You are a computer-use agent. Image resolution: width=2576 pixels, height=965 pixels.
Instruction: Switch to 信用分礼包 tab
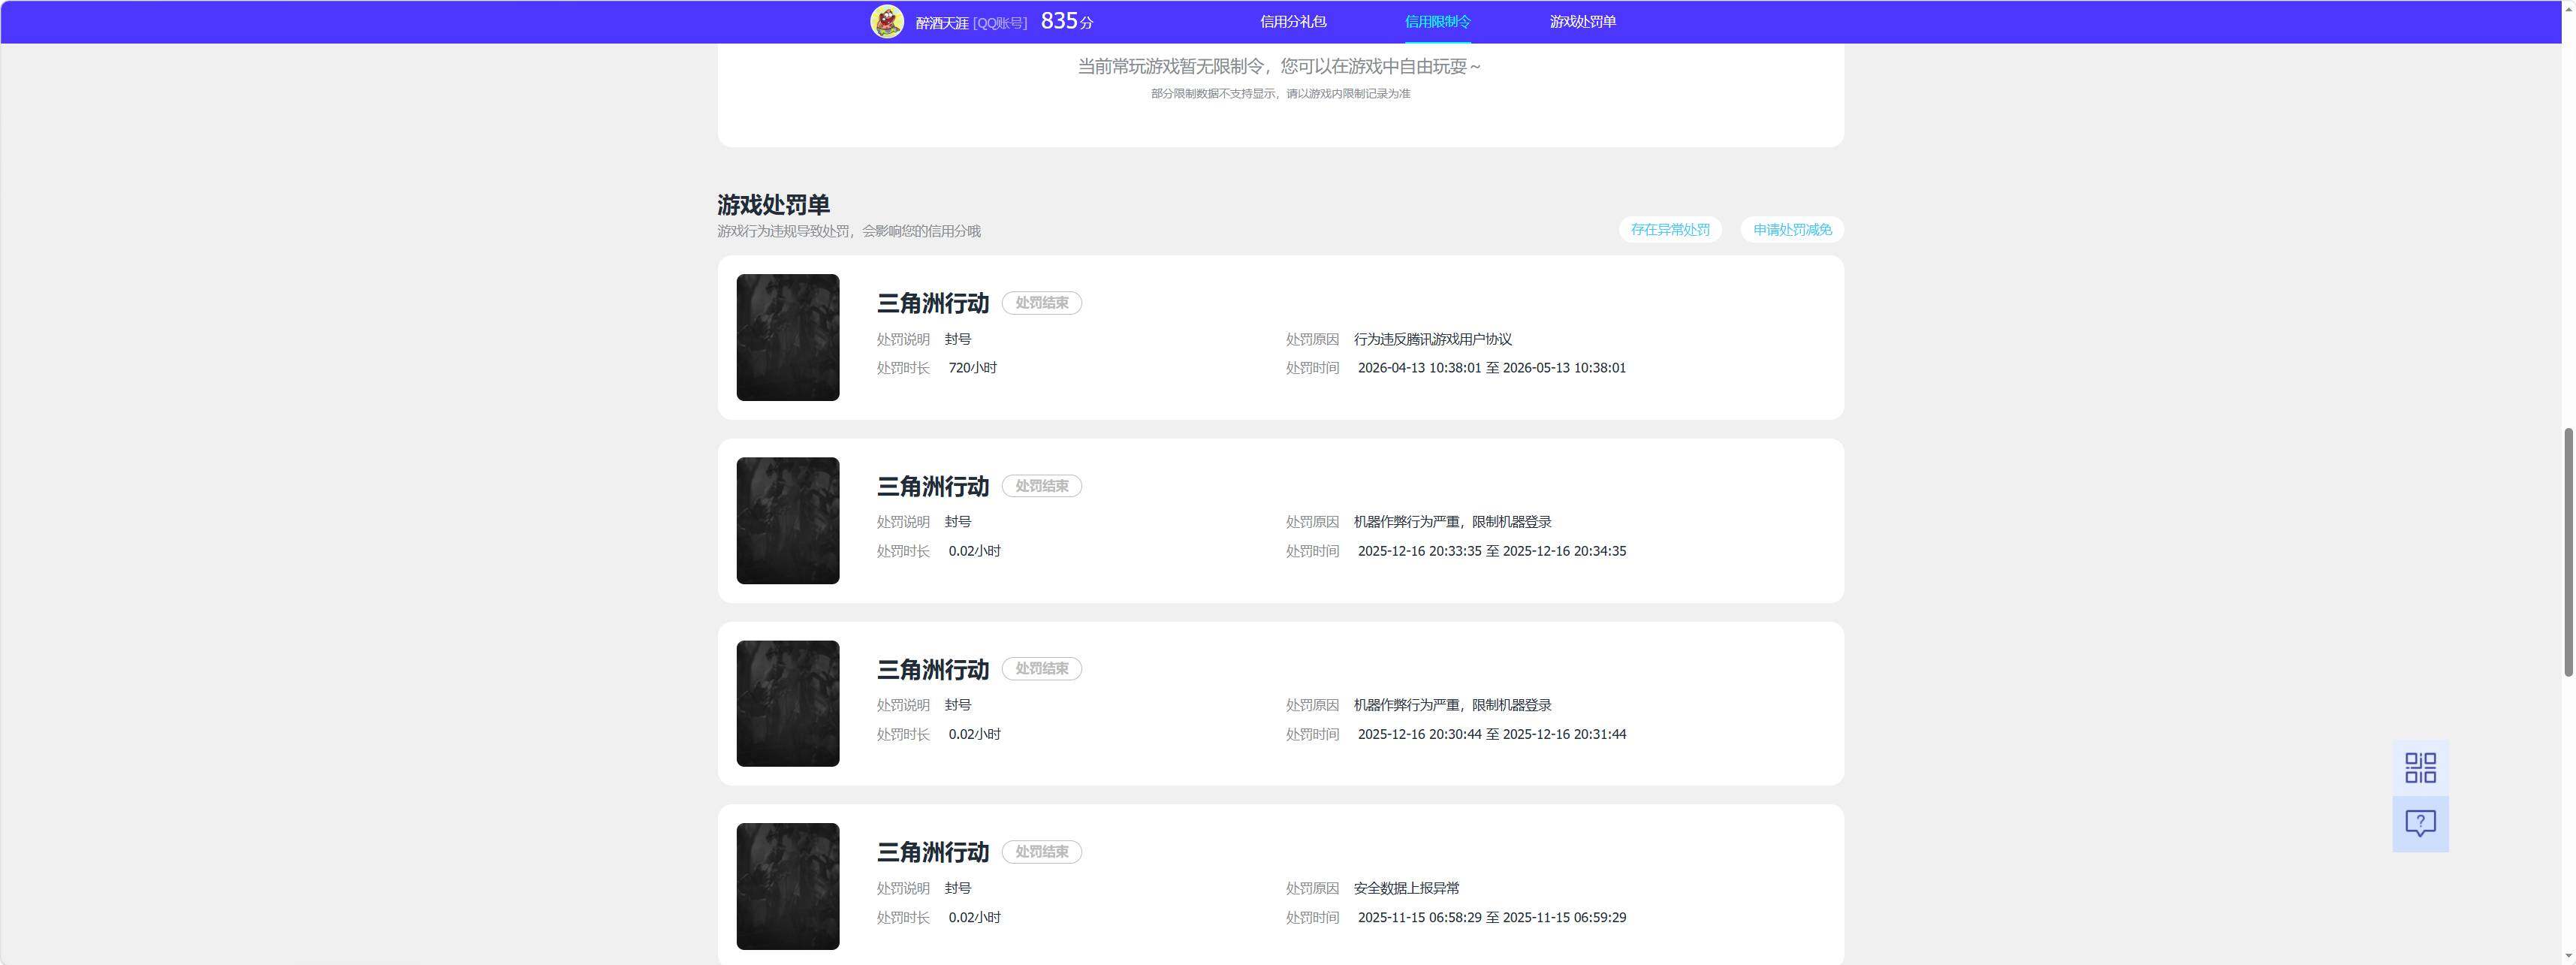coord(1292,21)
